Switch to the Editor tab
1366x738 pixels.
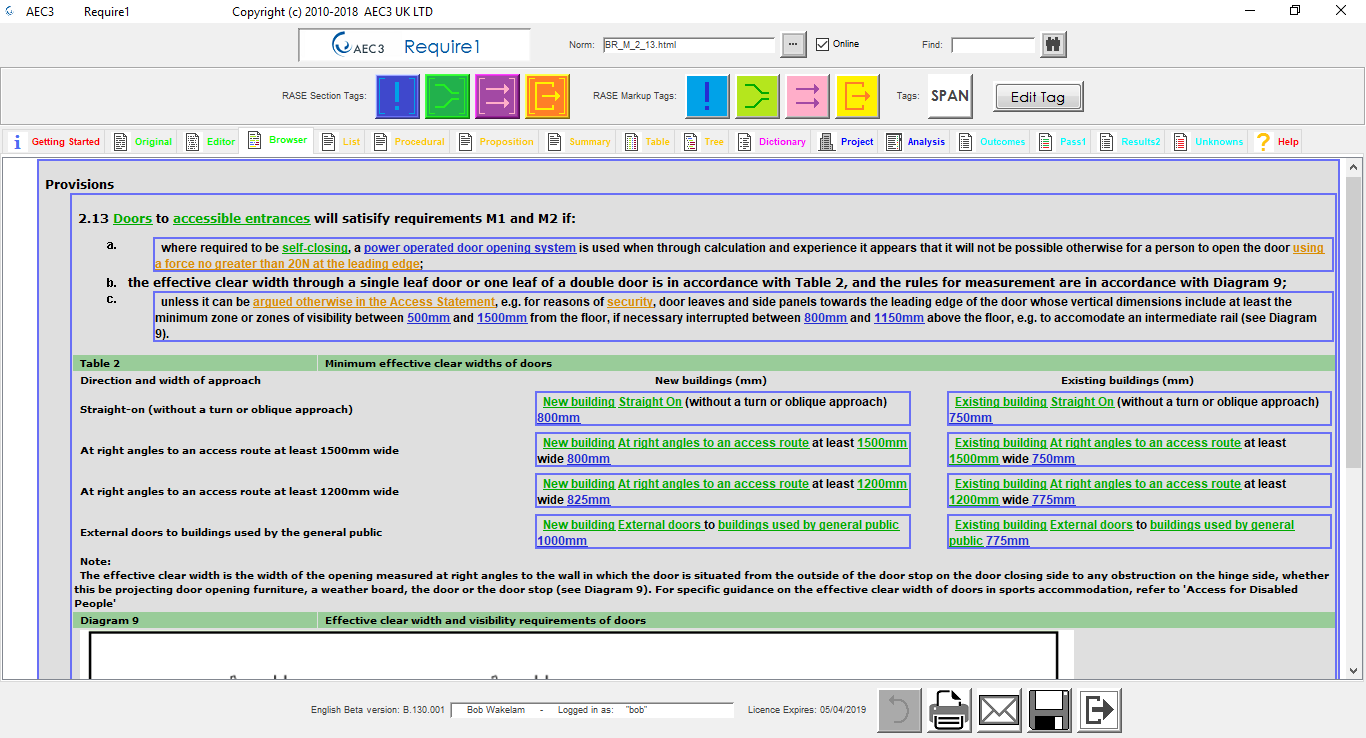[211, 142]
